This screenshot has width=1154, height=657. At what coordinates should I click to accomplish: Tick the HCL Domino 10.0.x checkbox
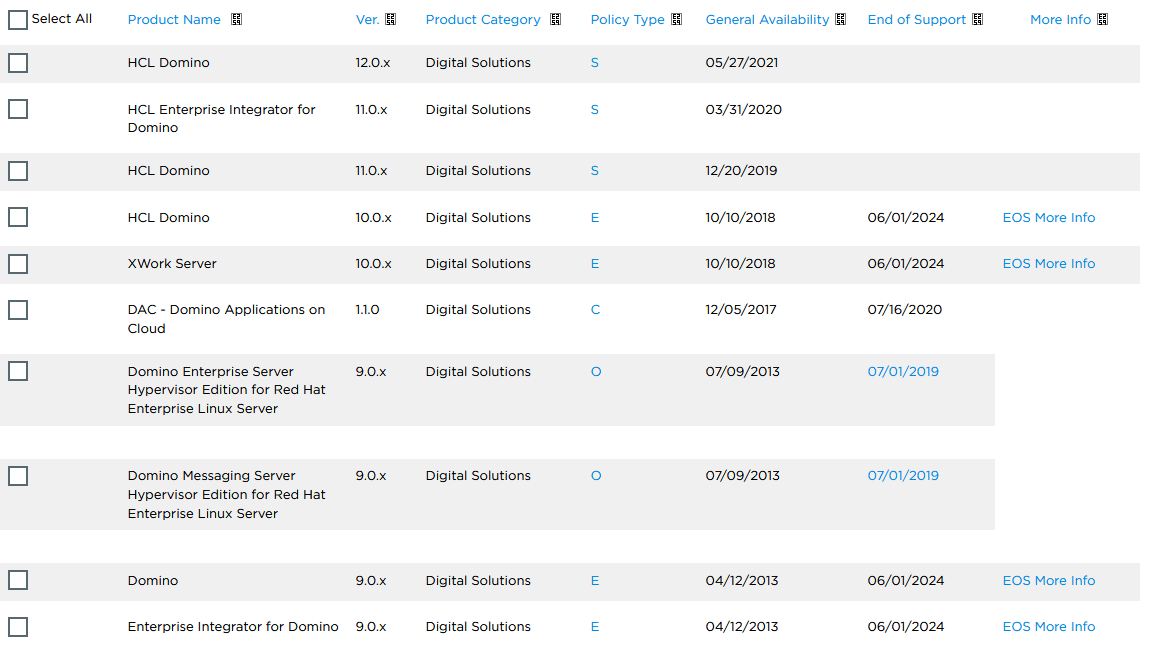tap(18, 218)
